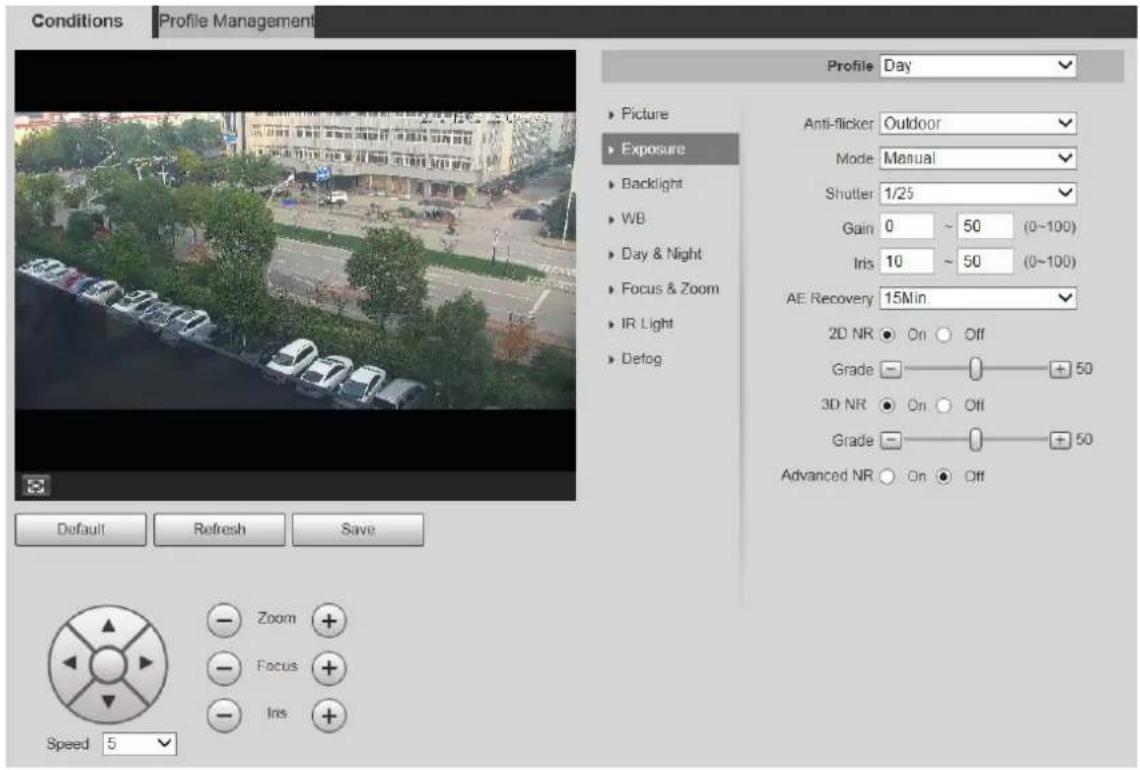This screenshot has width=1140, height=770.
Task: Open the PTZ Speed dropdown
Action: click(x=140, y=743)
